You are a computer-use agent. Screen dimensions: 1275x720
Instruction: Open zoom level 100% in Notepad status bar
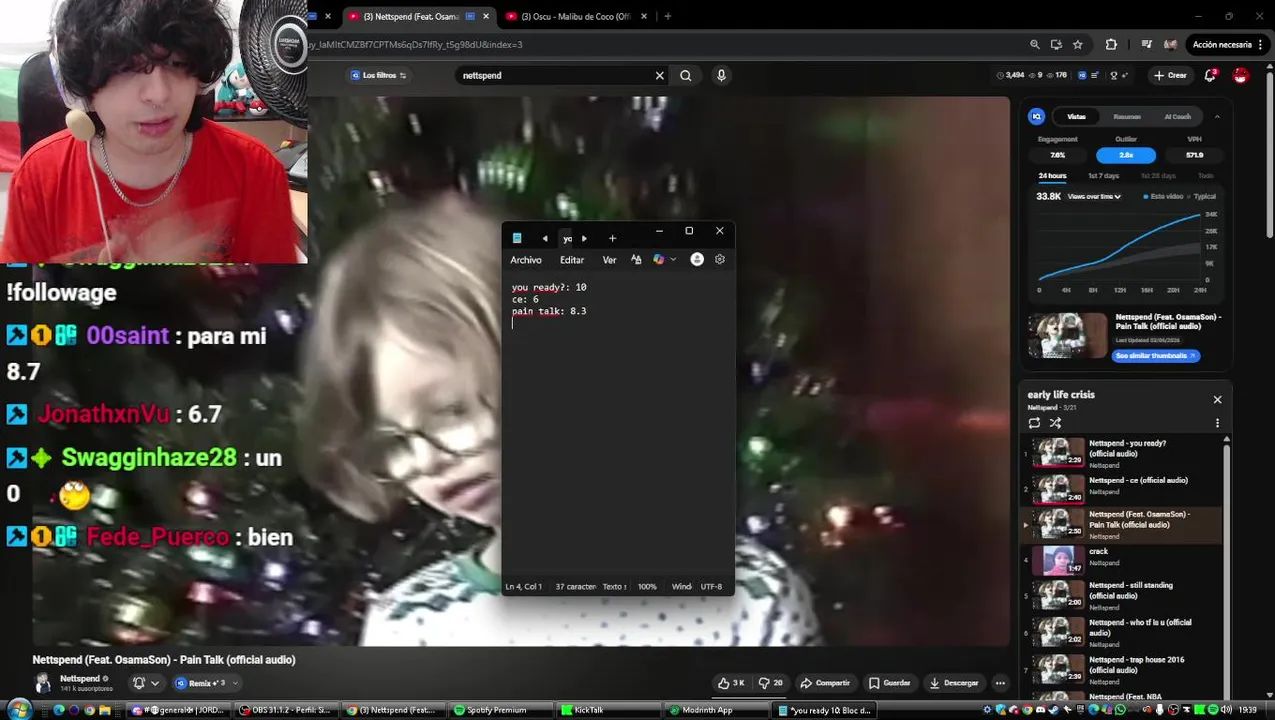(647, 586)
